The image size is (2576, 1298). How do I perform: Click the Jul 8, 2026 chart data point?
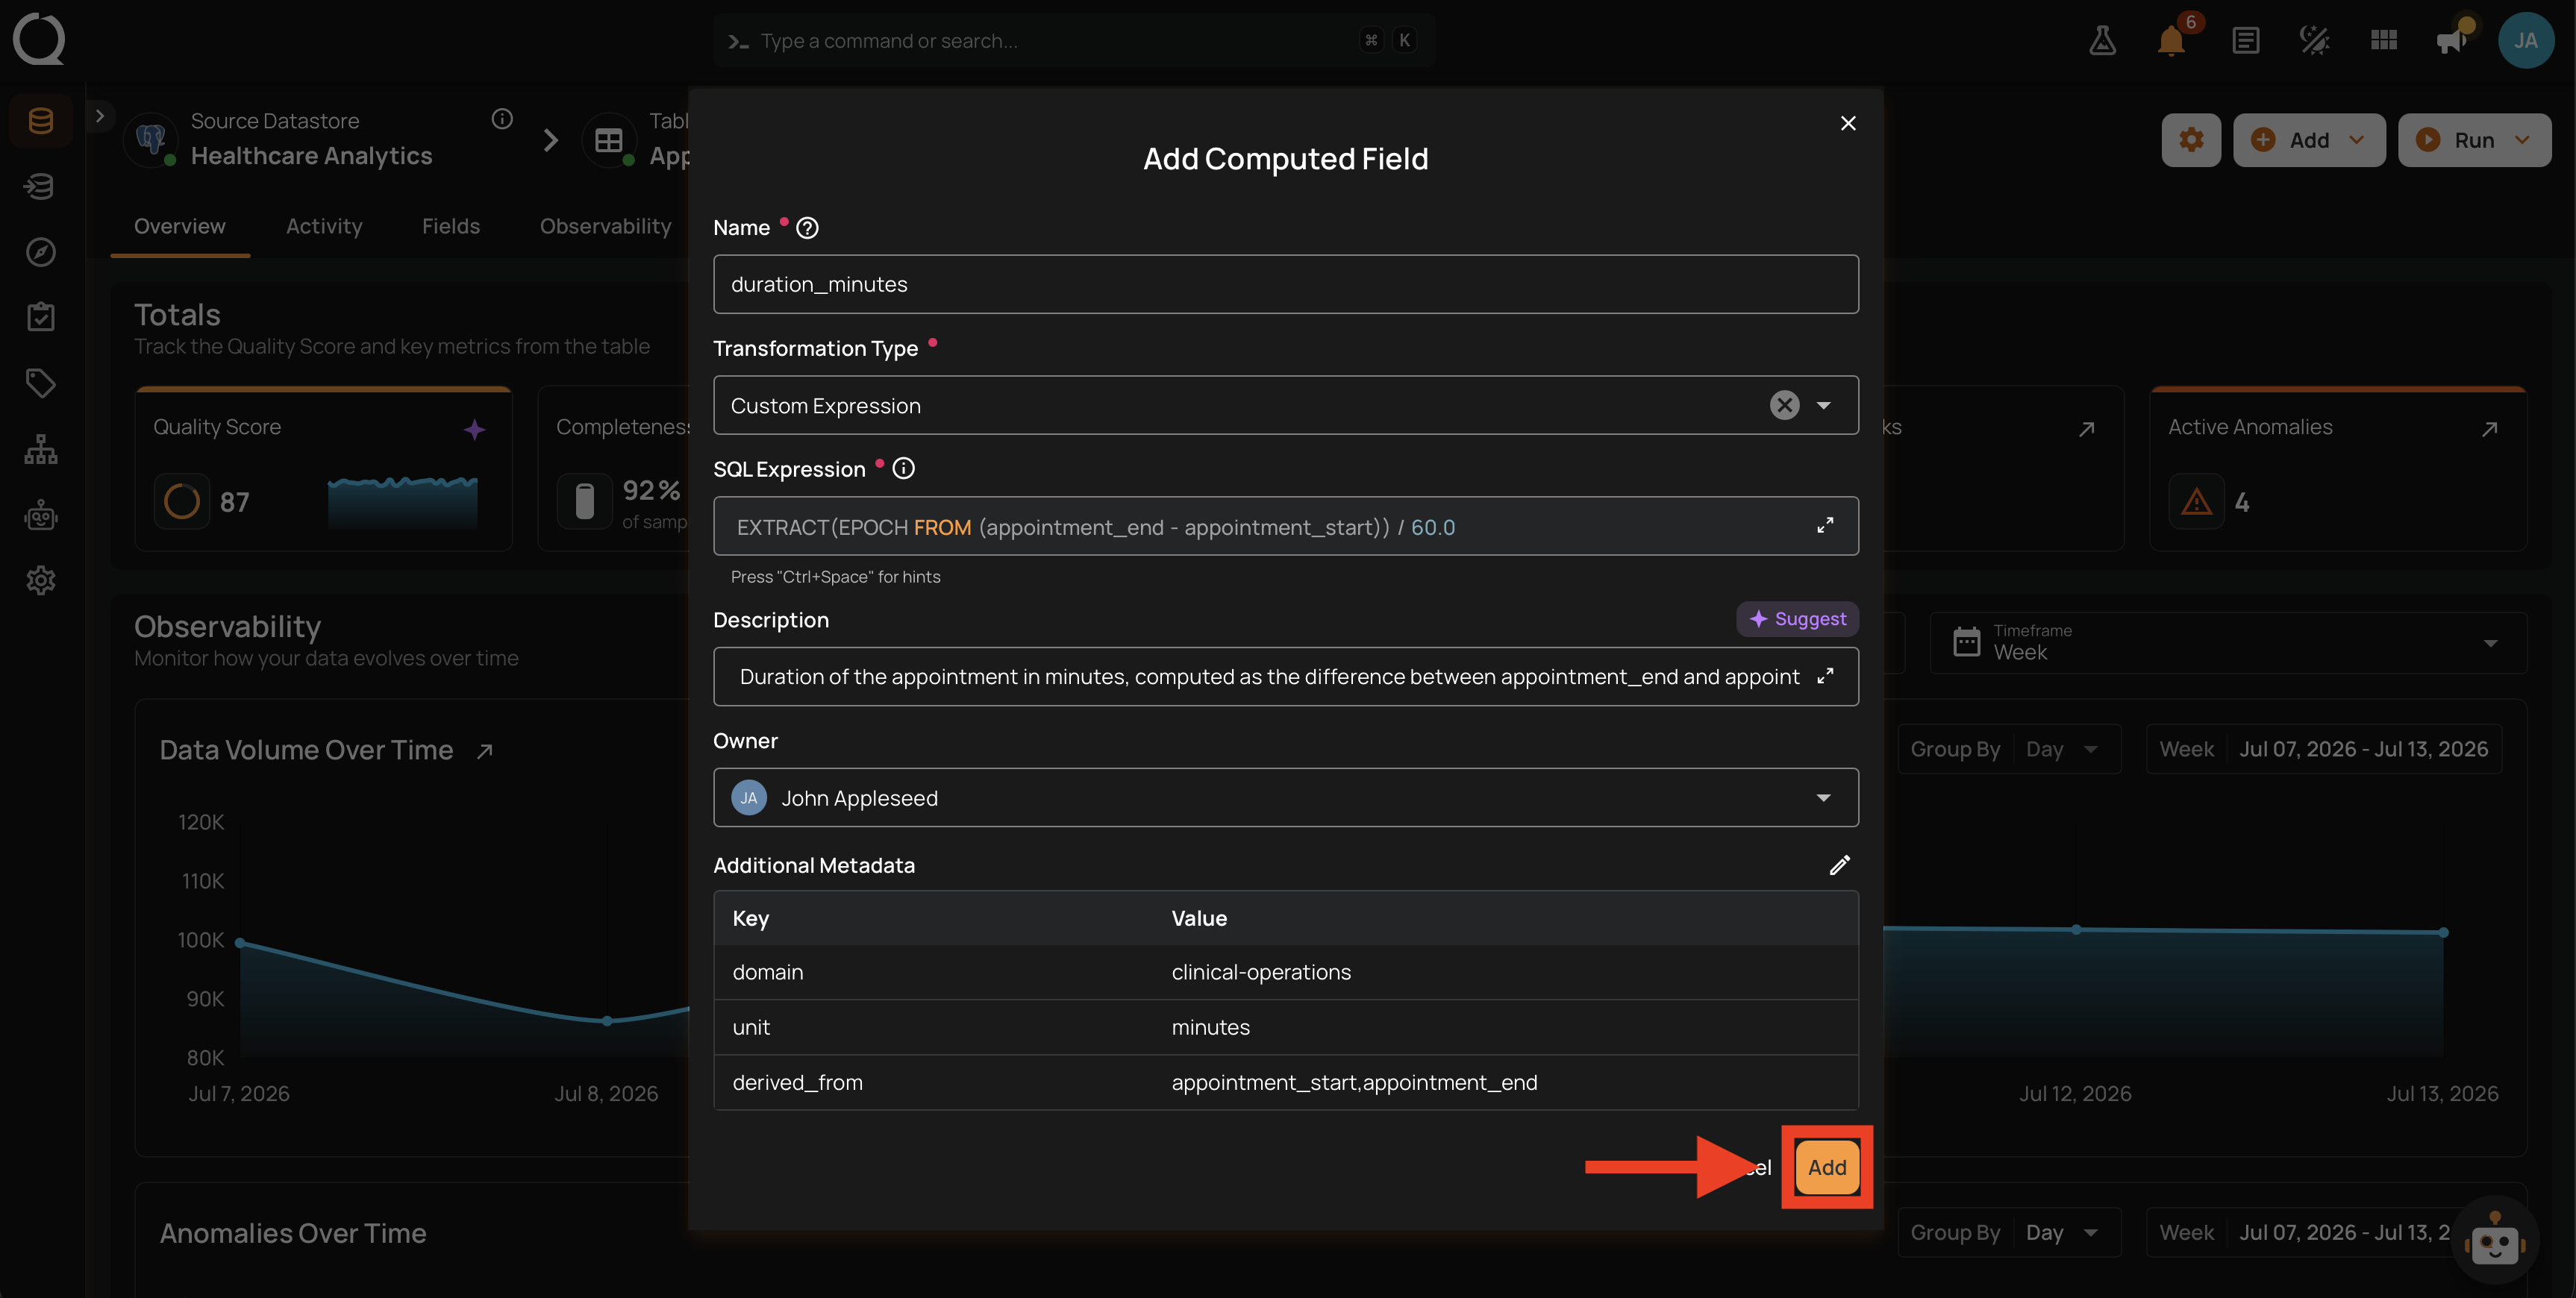click(607, 1020)
